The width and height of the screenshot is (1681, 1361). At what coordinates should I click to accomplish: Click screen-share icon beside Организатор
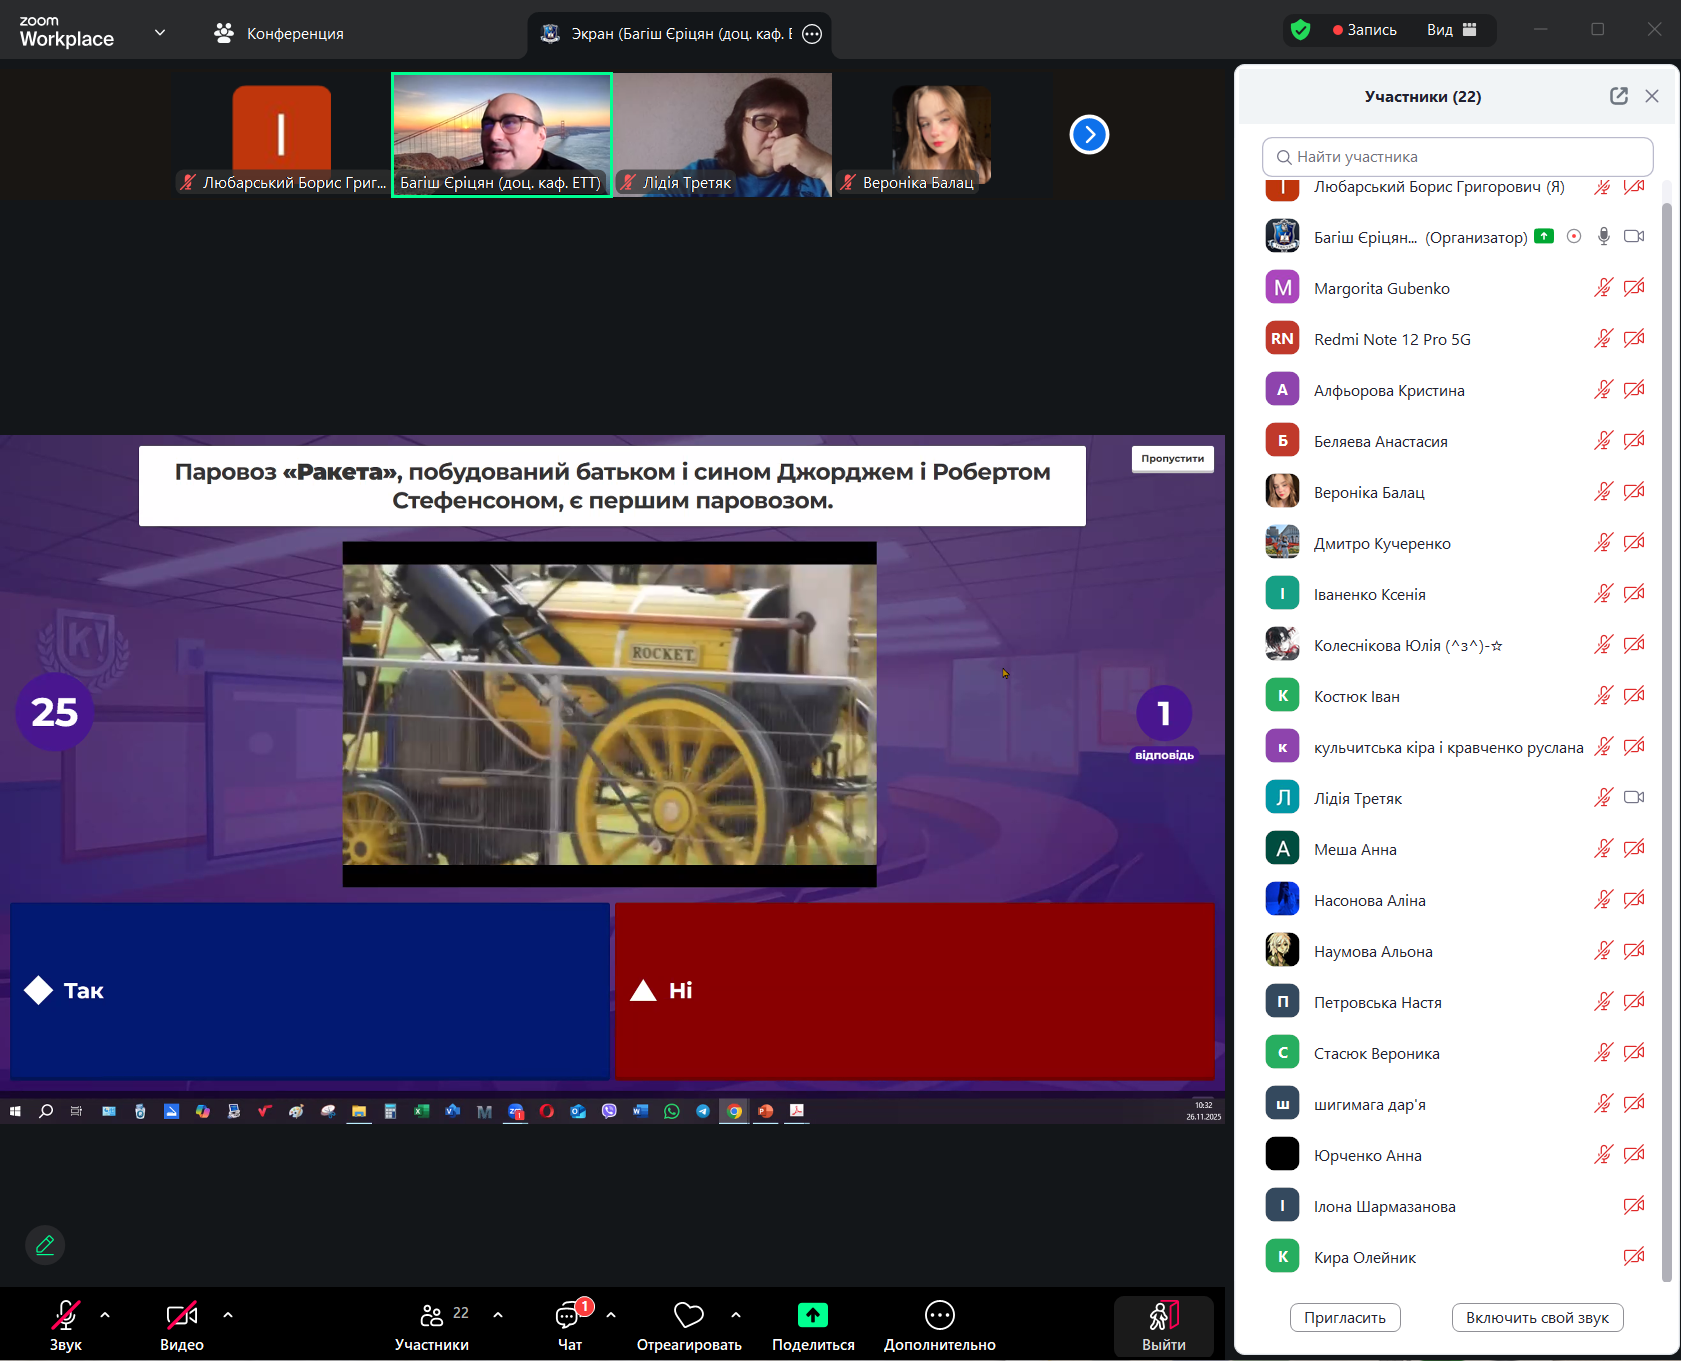coord(1544,237)
